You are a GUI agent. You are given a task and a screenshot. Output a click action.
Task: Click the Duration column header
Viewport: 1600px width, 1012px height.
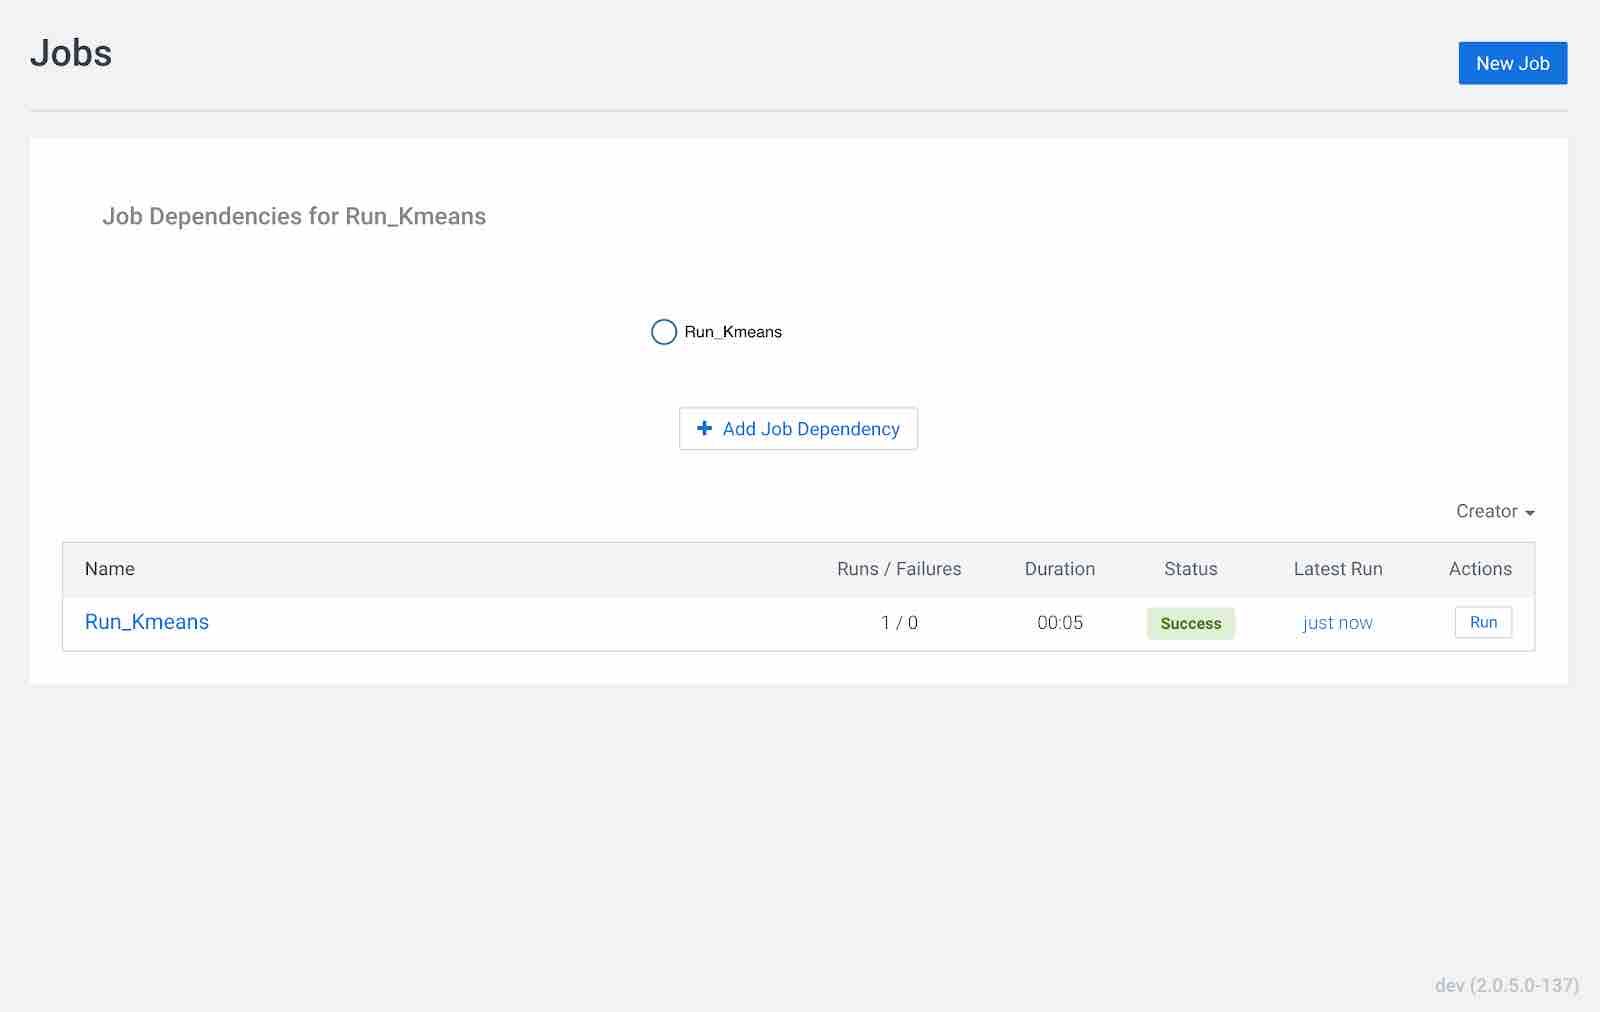(x=1060, y=569)
